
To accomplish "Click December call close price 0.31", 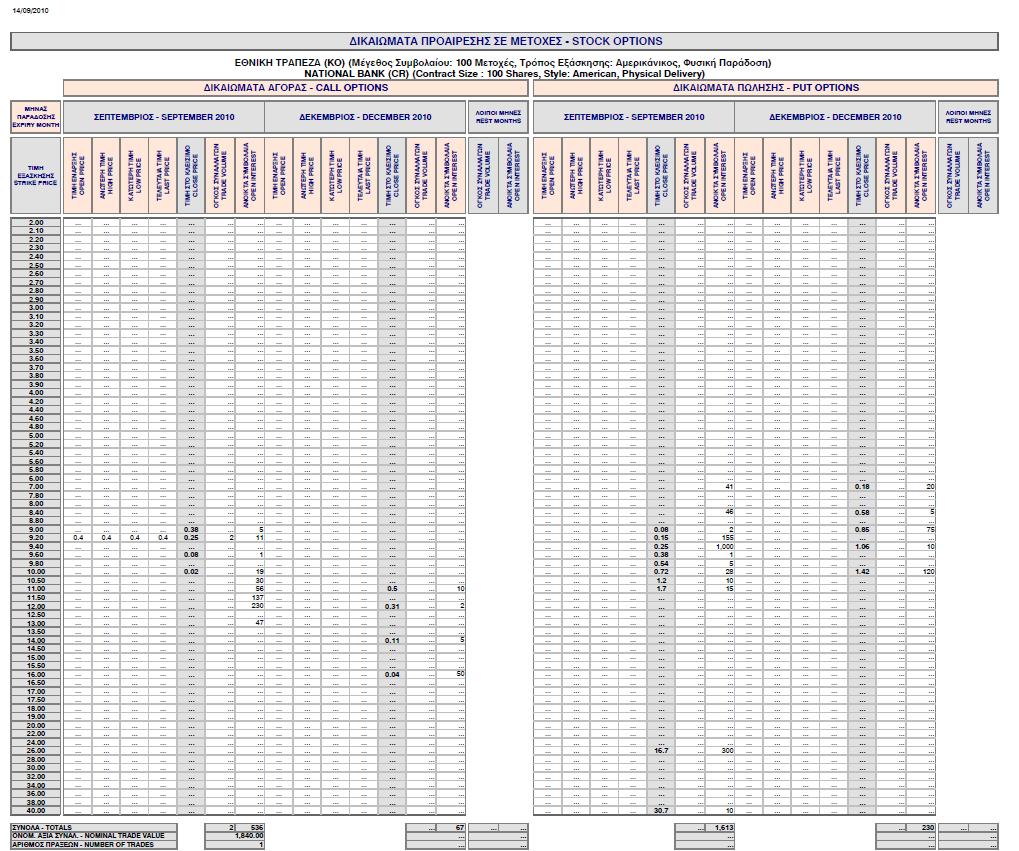I will click(x=392, y=606).
